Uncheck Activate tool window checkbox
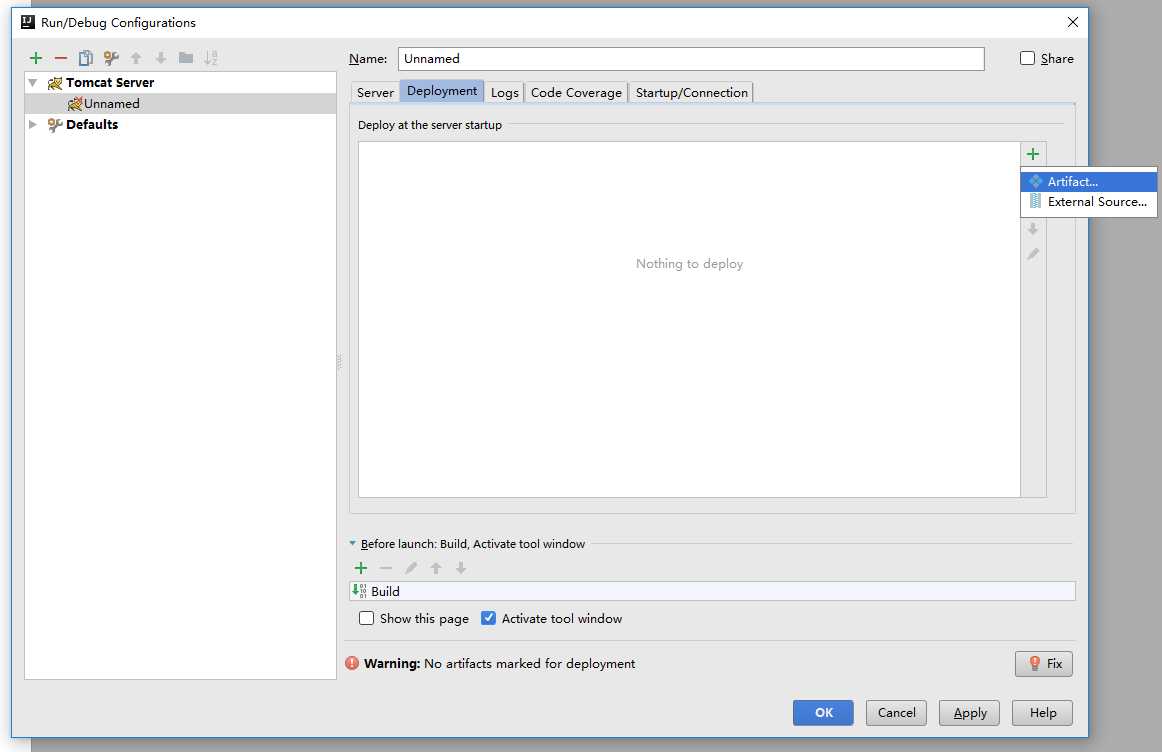The height and width of the screenshot is (752, 1162). coord(488,618)
